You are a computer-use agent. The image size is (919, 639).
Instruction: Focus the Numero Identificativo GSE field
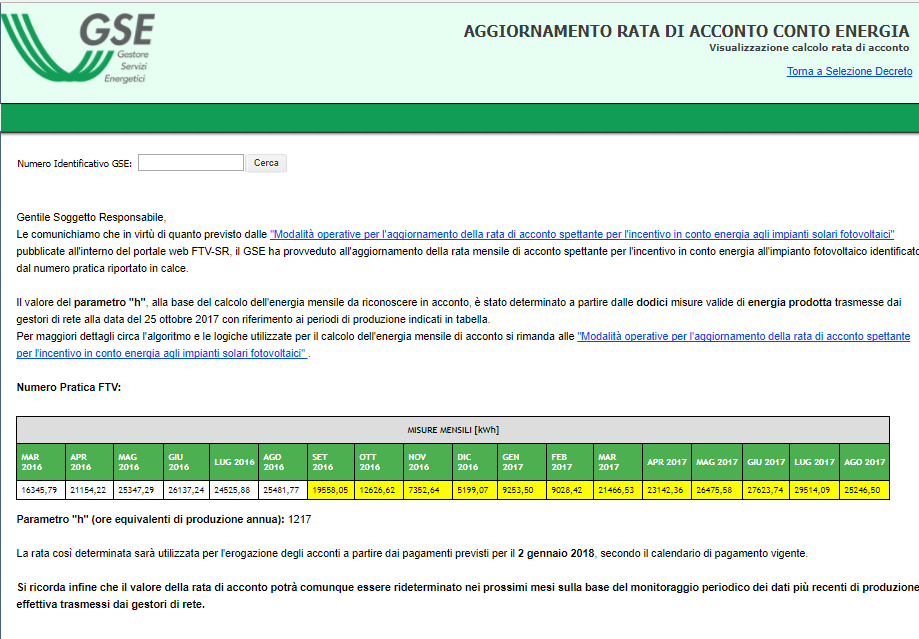191,163
